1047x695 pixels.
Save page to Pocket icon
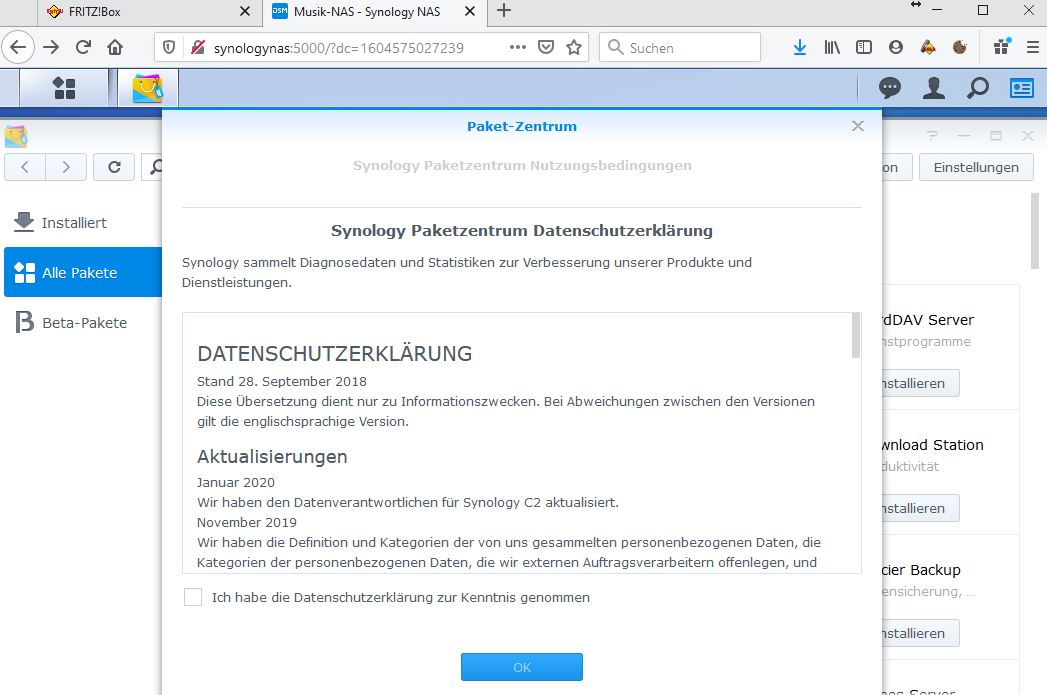click(x=546, y=47)
